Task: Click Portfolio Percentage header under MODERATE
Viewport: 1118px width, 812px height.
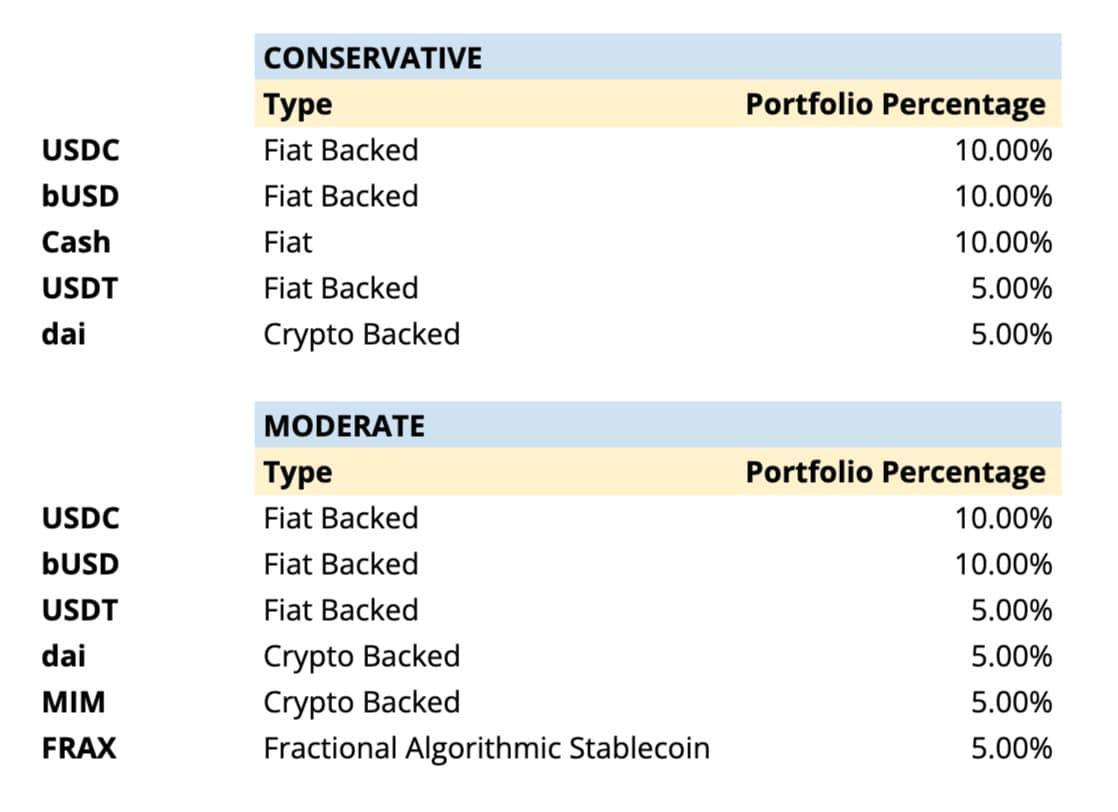Action: (896, 473)
